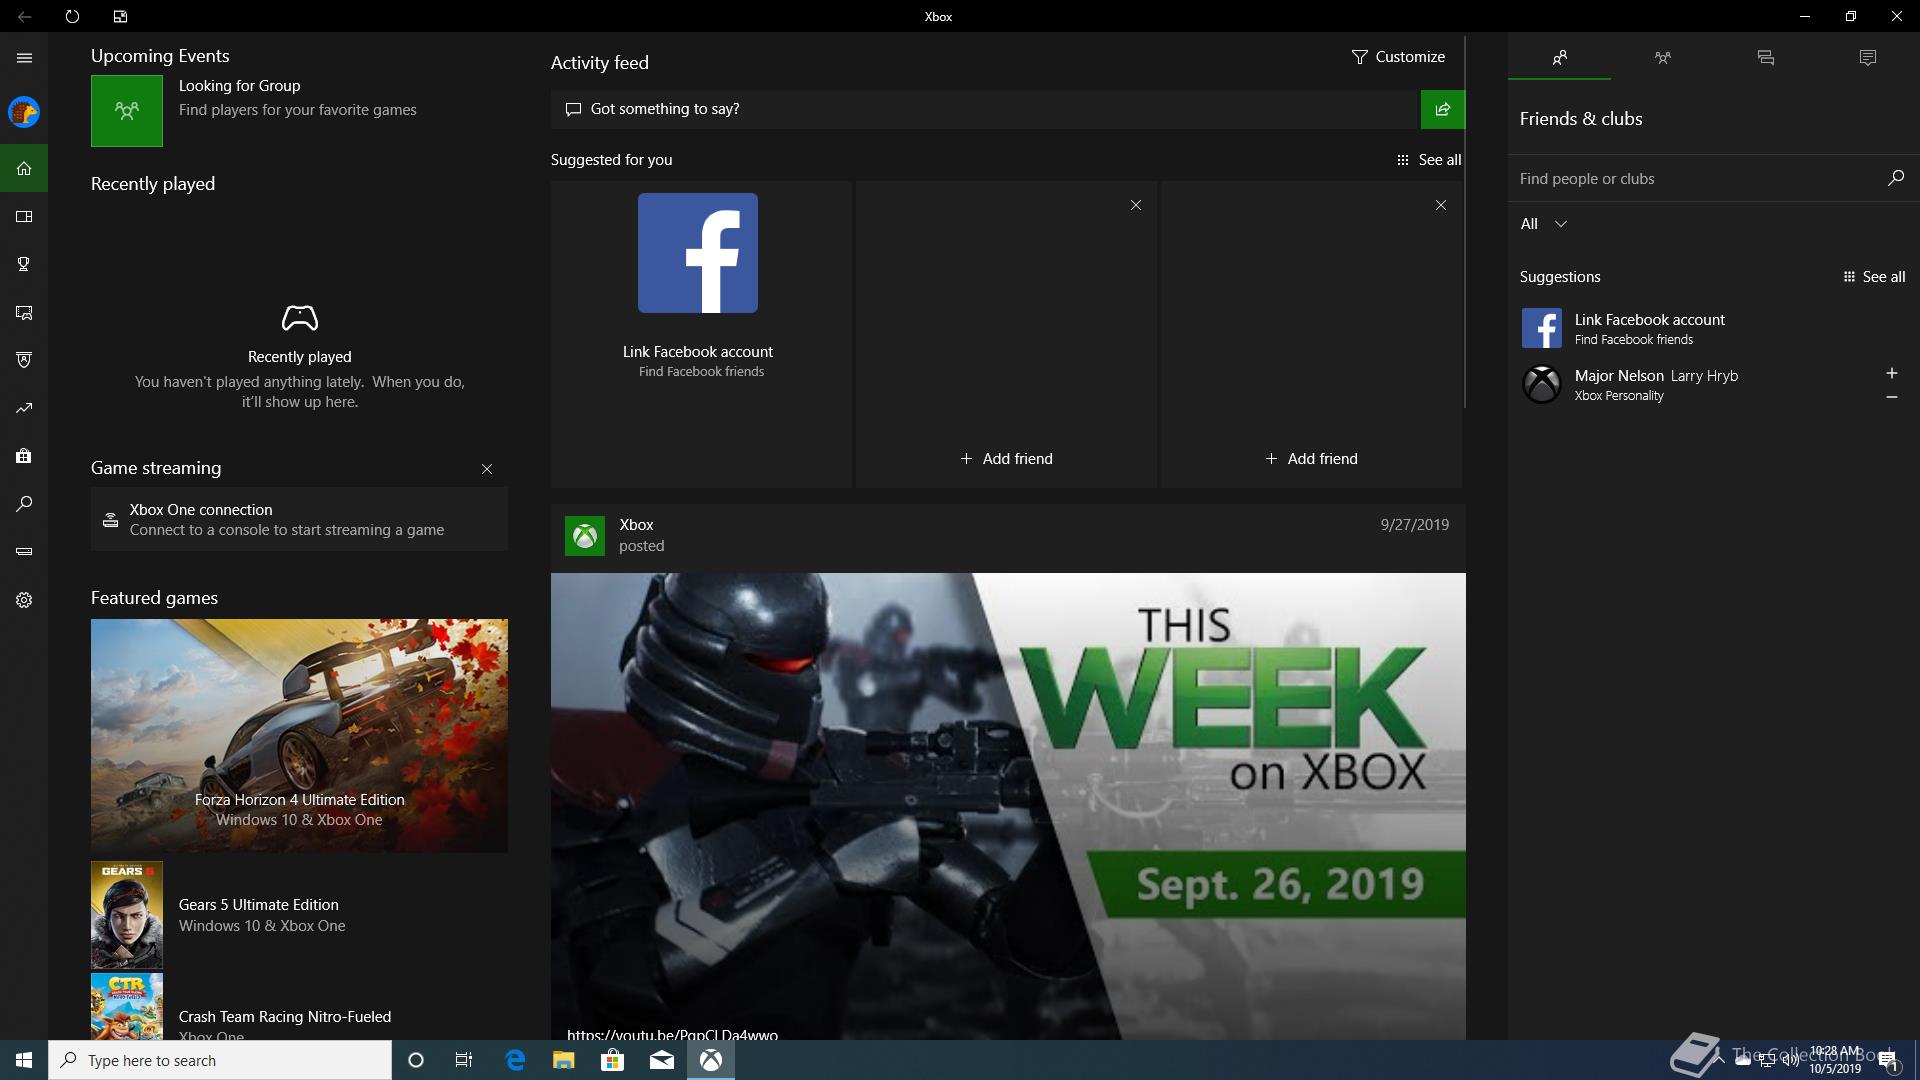Open the Mail app from taskbar
This screenshot has width=1920, height=1080.
click(x=661, y=1060)
